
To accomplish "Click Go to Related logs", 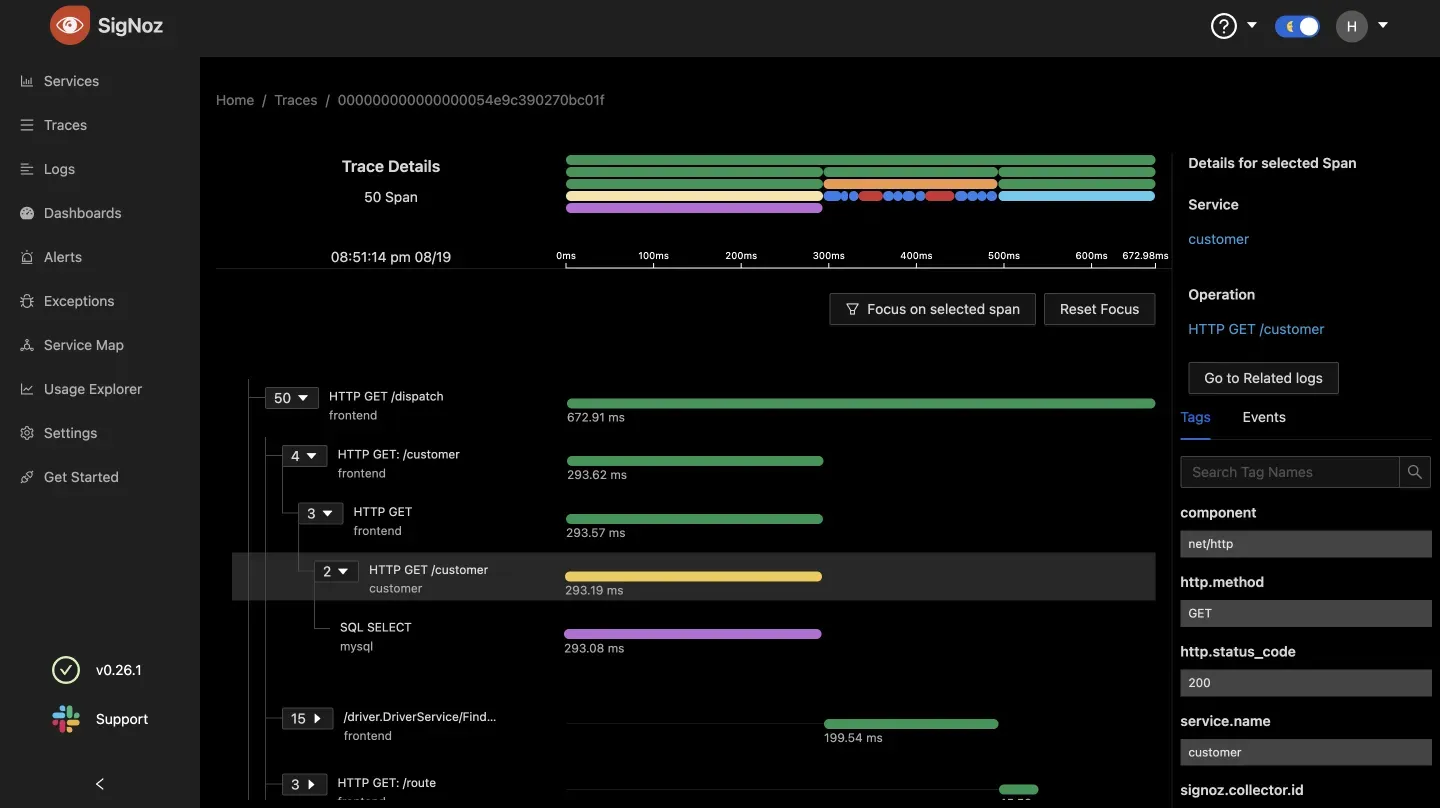I will (x=1262, y=377).
